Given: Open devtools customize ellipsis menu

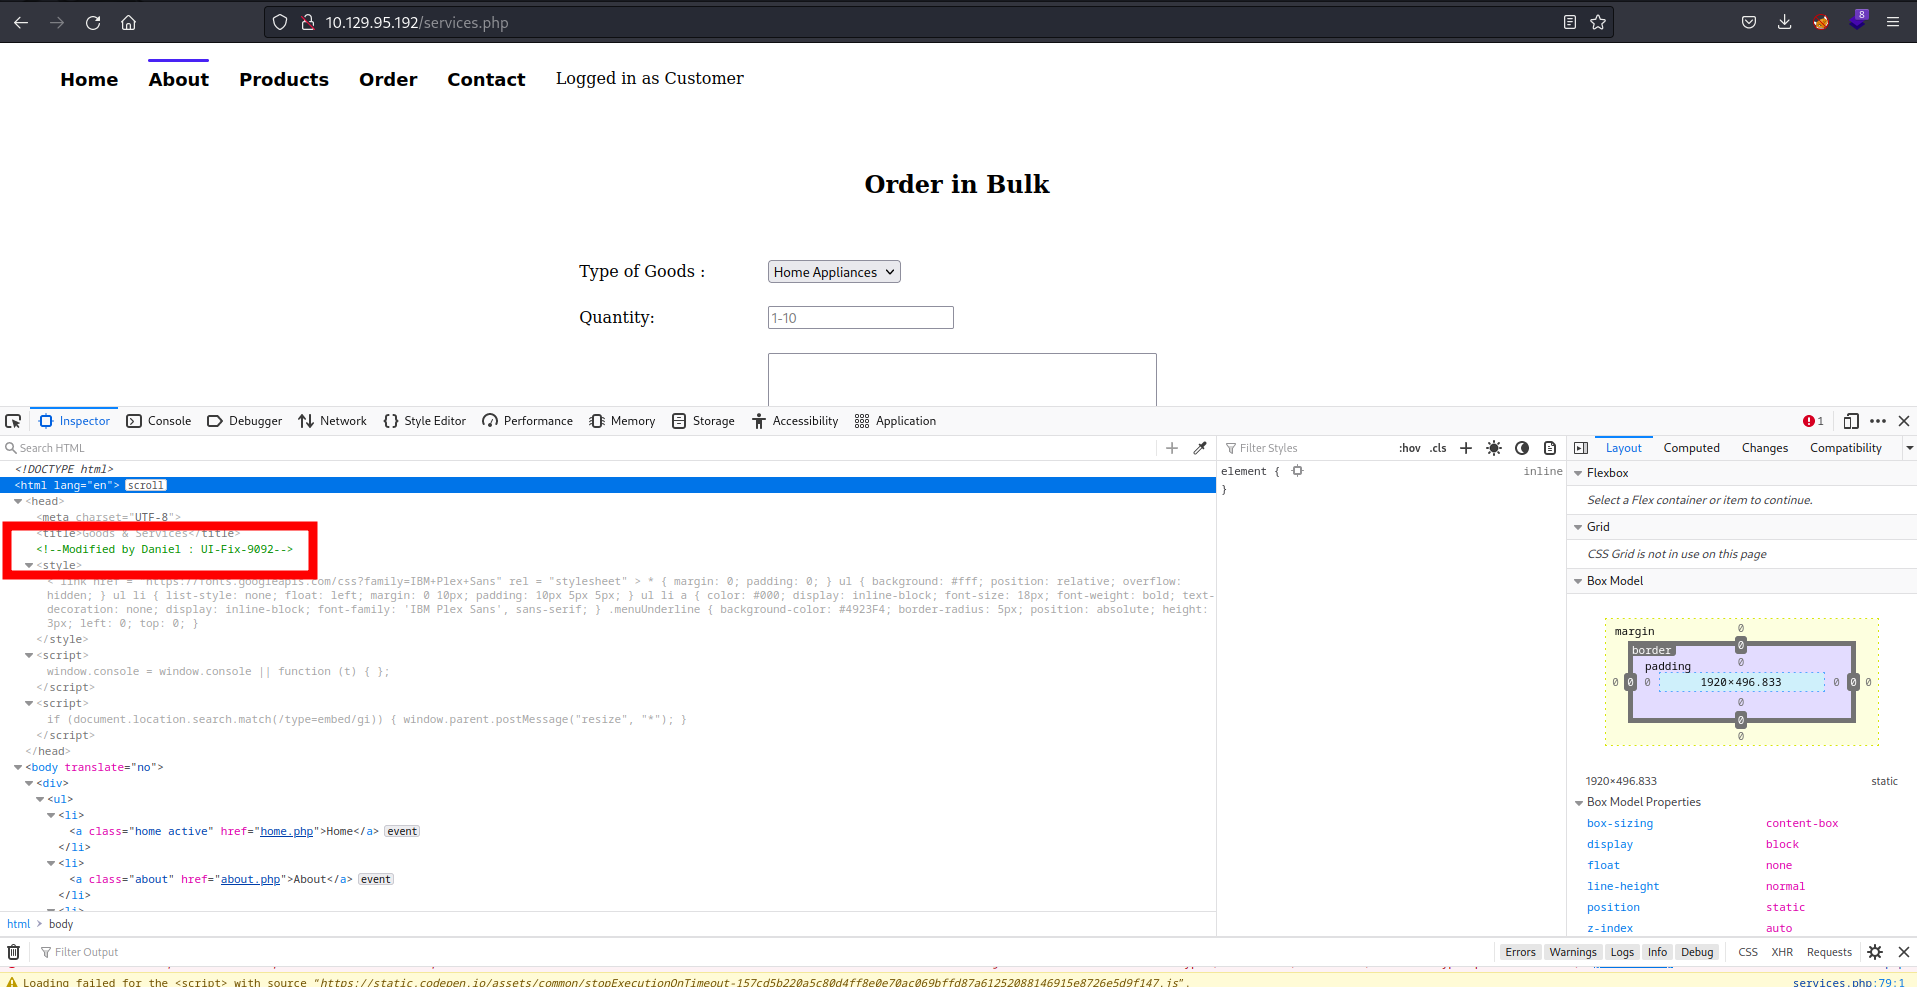Looking at the screenshot, I should [x=1878, y=421].
